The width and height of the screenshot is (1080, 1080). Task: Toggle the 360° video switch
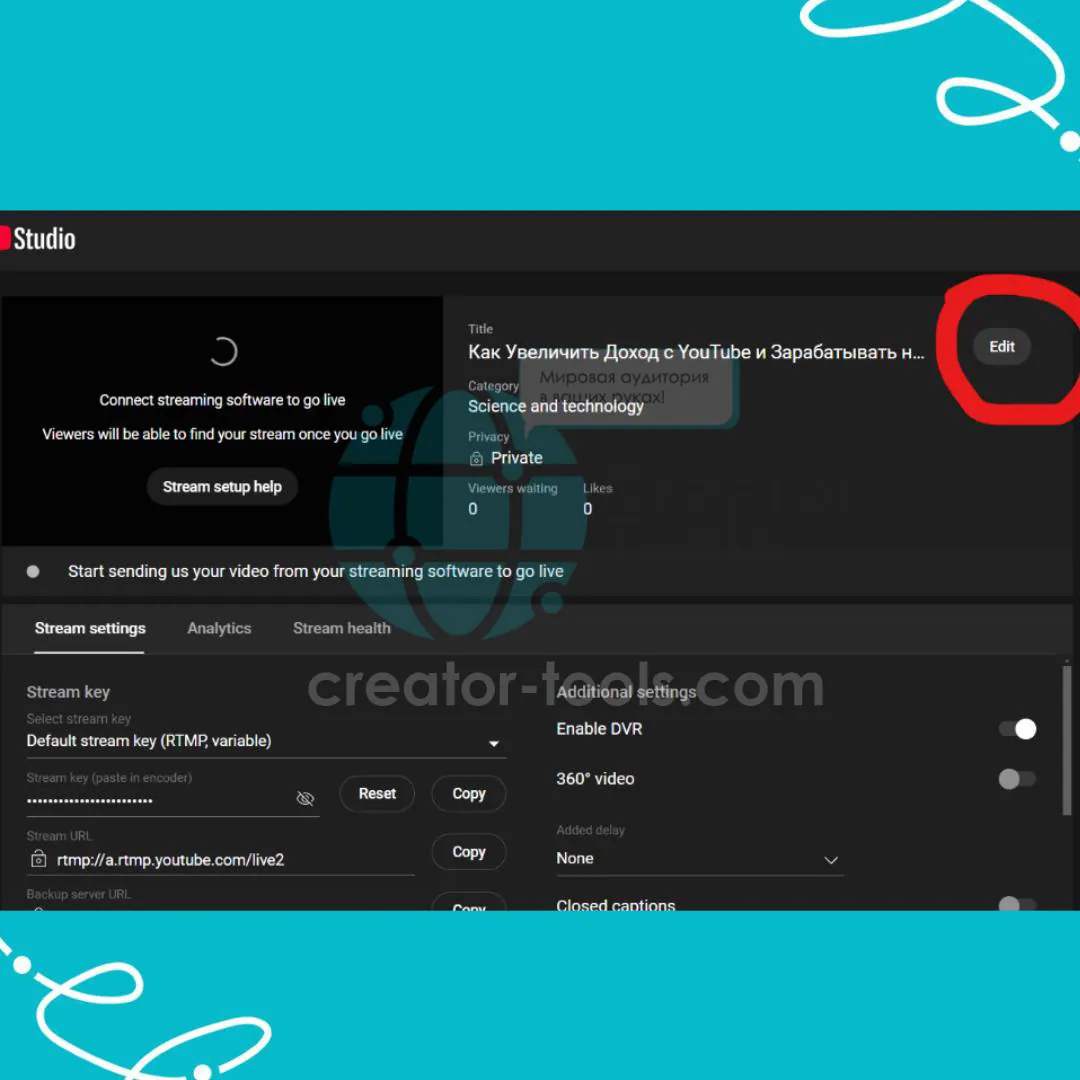(x=1017, y=779)
